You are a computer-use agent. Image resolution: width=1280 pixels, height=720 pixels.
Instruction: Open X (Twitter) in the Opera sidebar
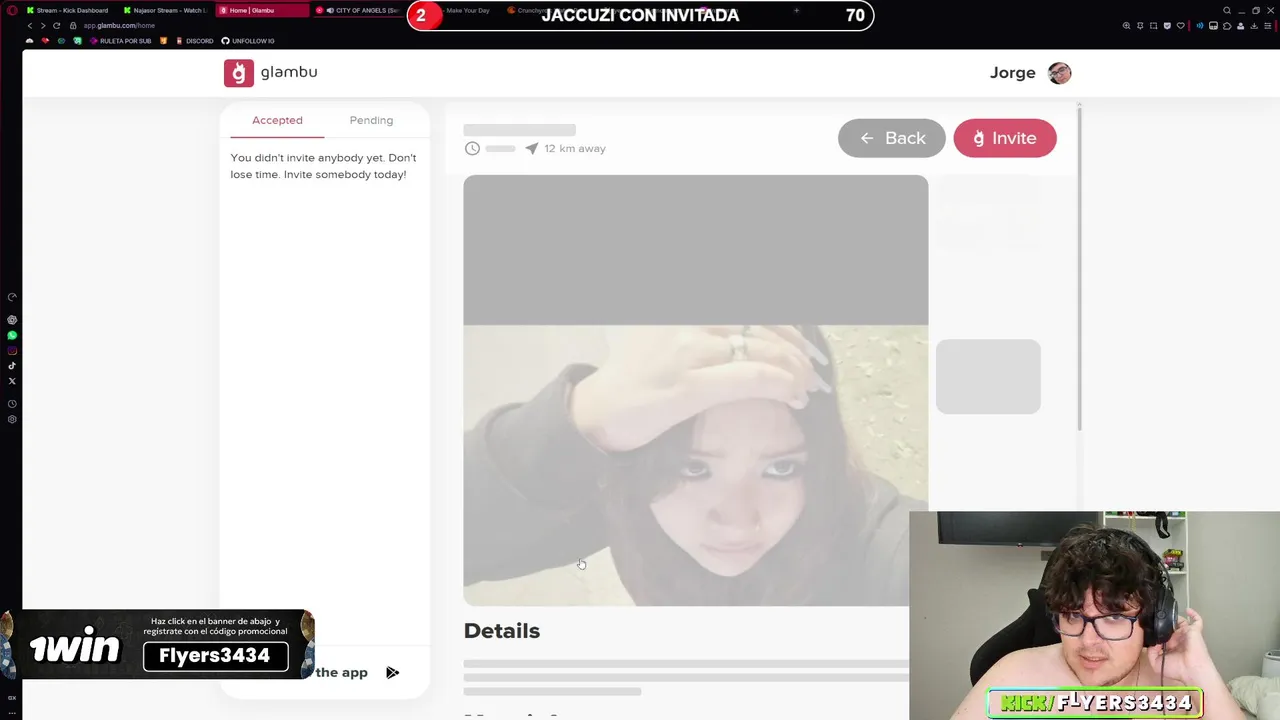[12, 381]
